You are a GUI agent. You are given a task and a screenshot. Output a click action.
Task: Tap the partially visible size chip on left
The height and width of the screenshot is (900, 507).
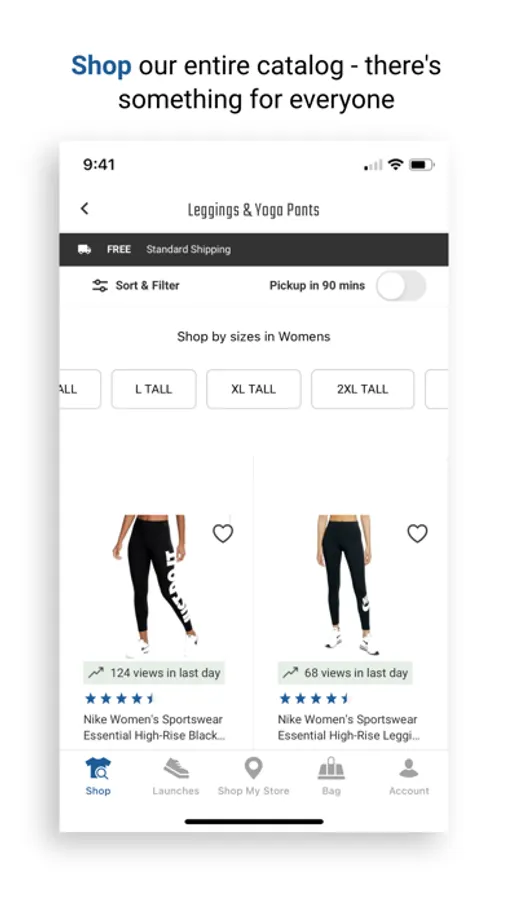point(80,389)
